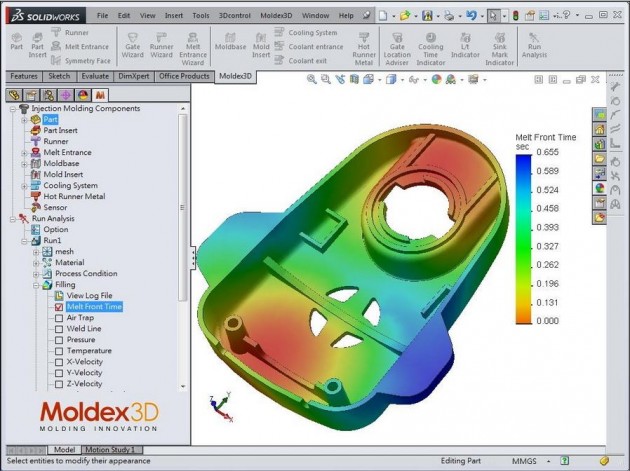Switch to the Evaluate tab
Image resolution: width=630 pixels, height=471 pixels.
click(x=95, y=76)
